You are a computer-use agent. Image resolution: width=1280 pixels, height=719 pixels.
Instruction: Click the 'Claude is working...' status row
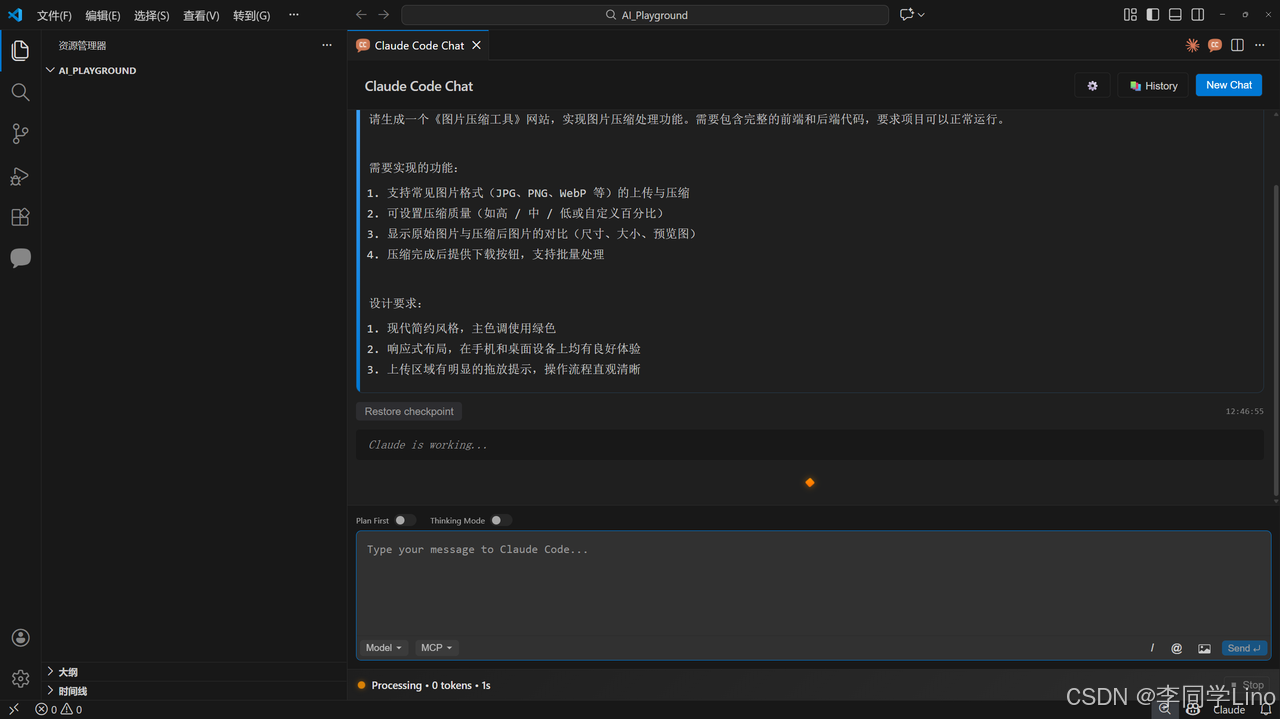click(x=809, y=445)
